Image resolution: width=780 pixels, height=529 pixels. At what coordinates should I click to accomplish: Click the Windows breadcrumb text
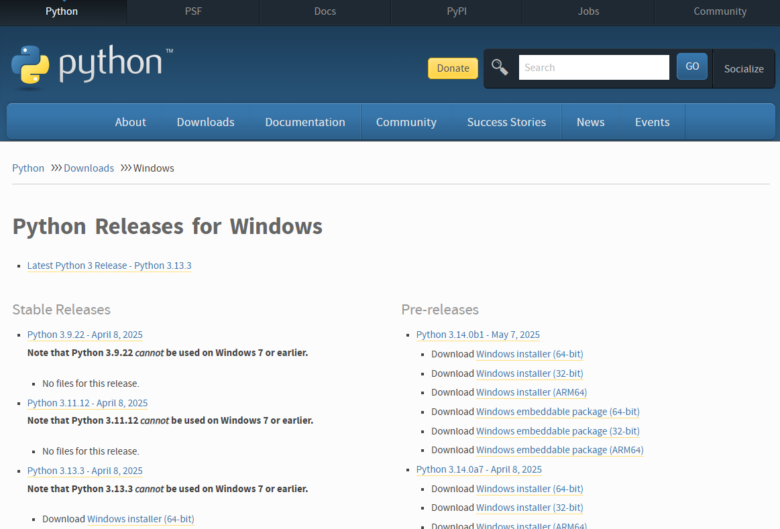point(153,168)
